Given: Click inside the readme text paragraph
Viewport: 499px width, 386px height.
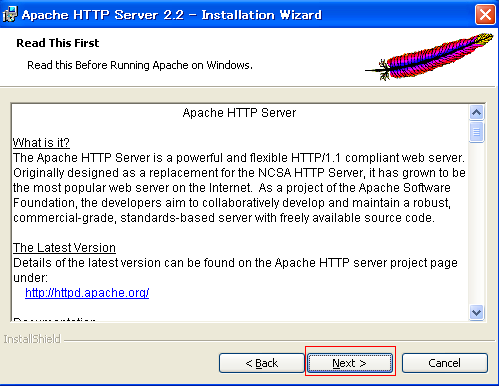Looking at the screenshot, I should coord(239,188).
